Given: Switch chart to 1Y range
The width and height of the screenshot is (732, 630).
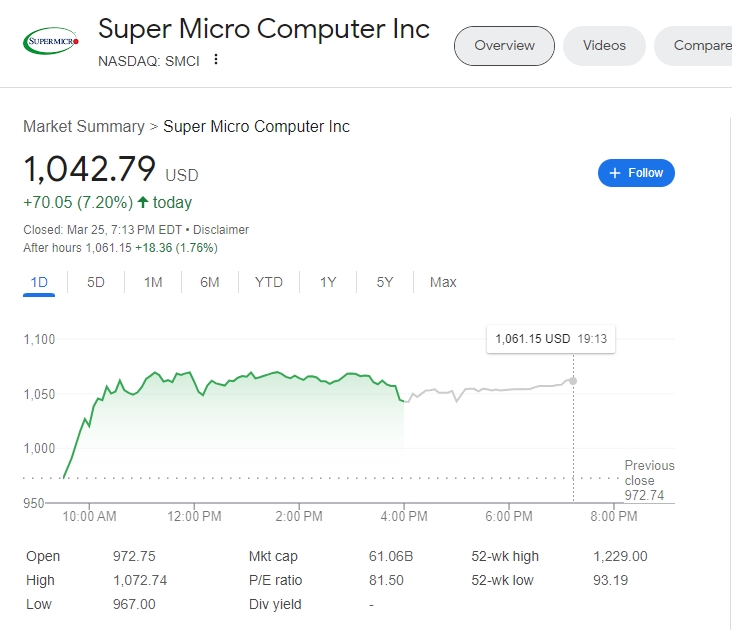Looking at the screenshot, I should 328,282.
